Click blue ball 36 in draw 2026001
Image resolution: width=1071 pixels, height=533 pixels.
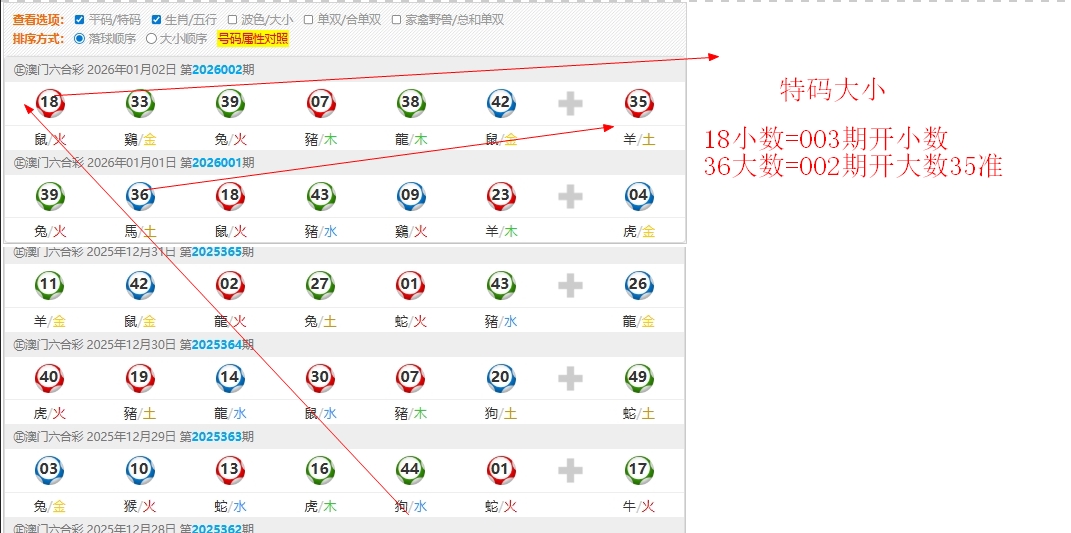[x=140, y=195]
